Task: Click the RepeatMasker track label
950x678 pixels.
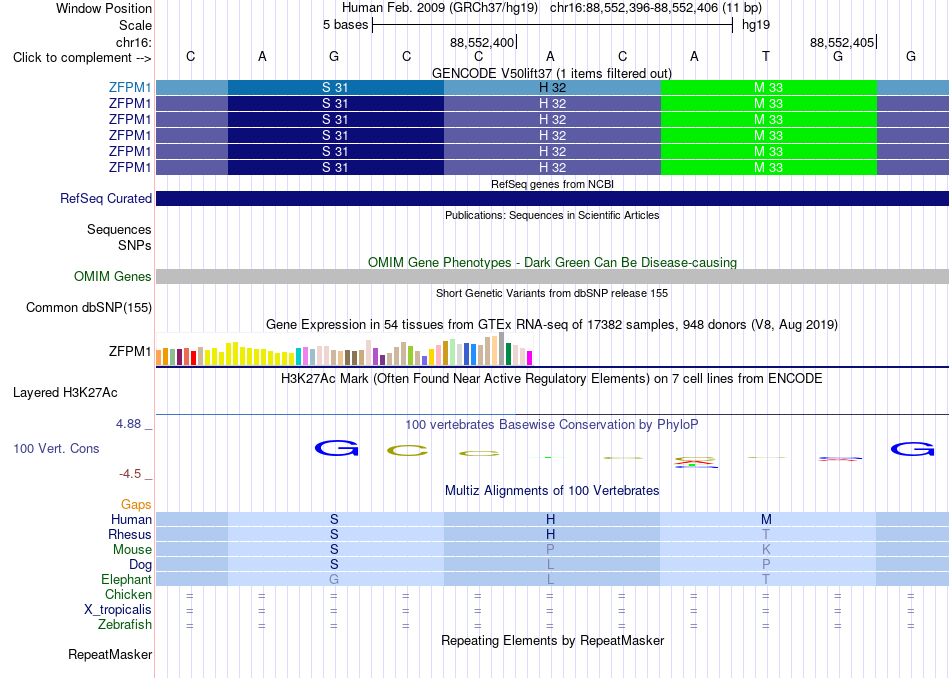Action: [110, 654]
